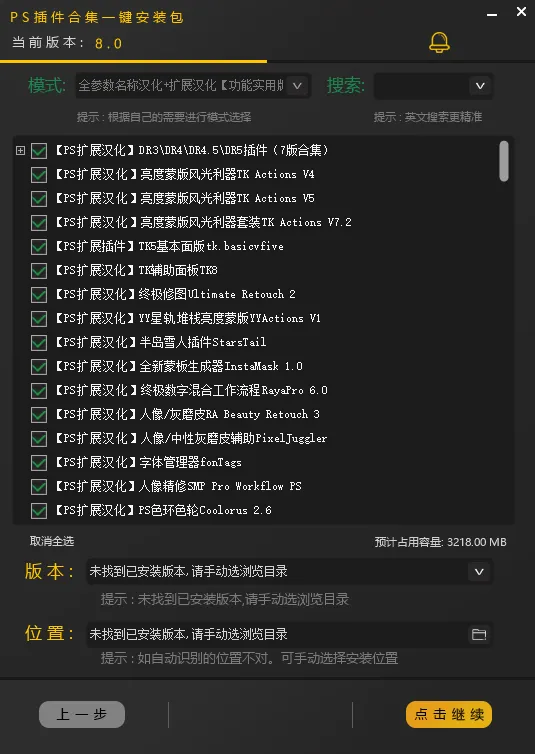The height and width of the screenshot is (754, 535).
Task: Toggle the Coolorus 2.6 color wheel checkbox
Action: [39, 511]
